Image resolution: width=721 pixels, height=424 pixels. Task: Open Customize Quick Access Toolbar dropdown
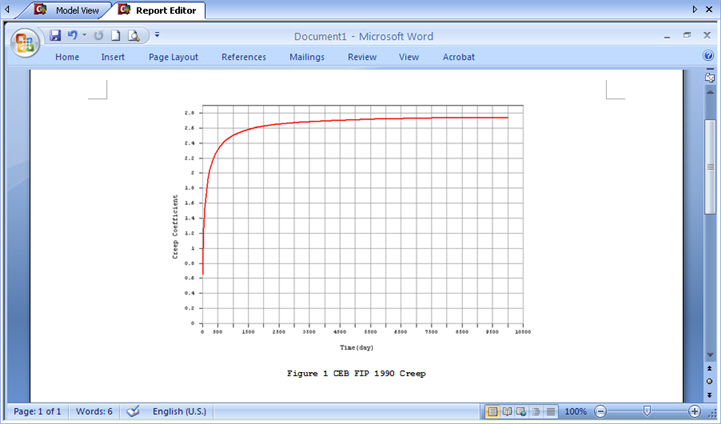click(157, 35)
